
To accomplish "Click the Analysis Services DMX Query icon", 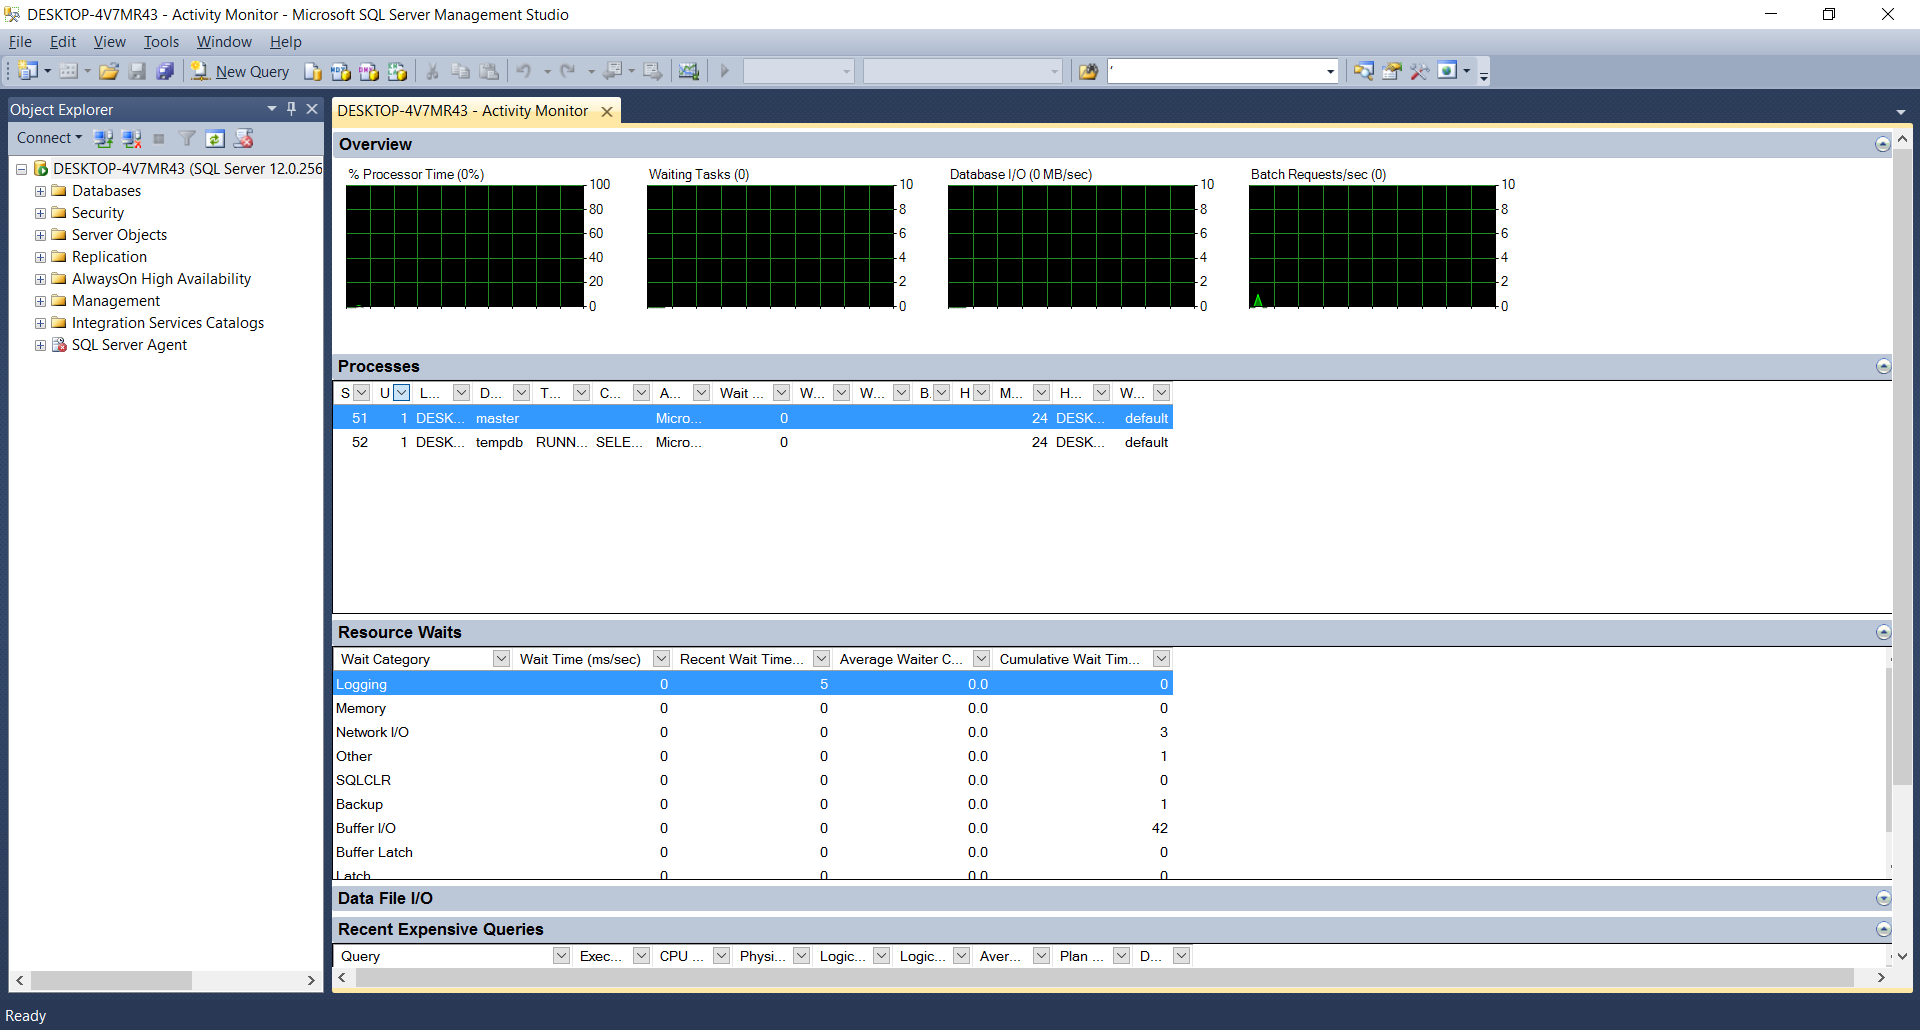I will point(369,71).
